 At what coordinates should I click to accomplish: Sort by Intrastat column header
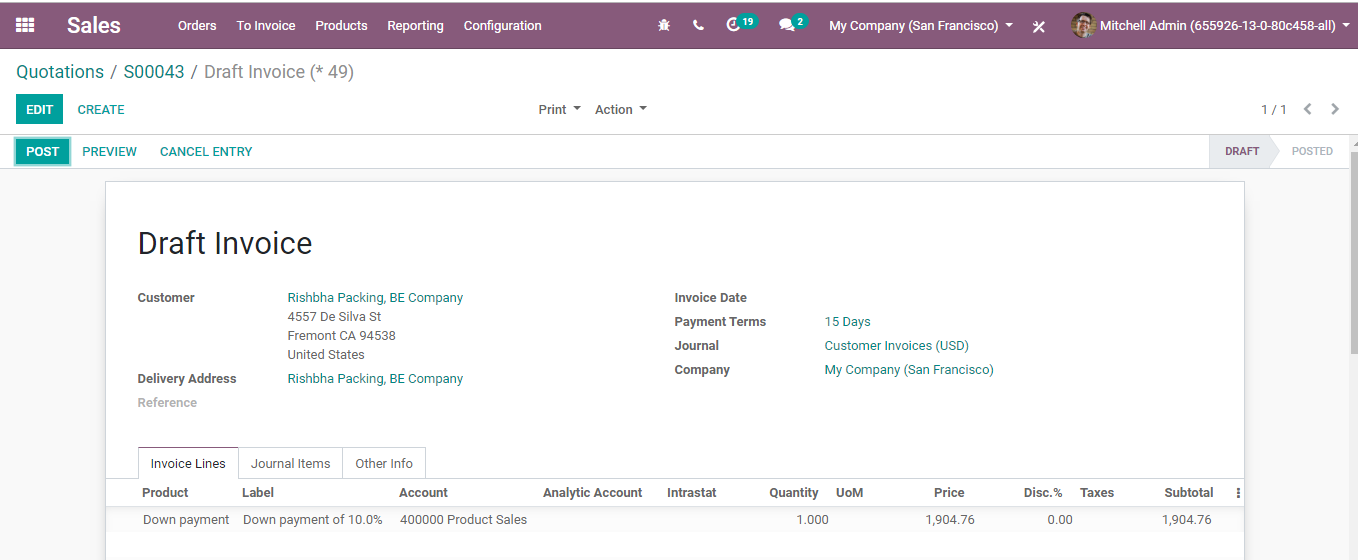click(x=692, y=493)
